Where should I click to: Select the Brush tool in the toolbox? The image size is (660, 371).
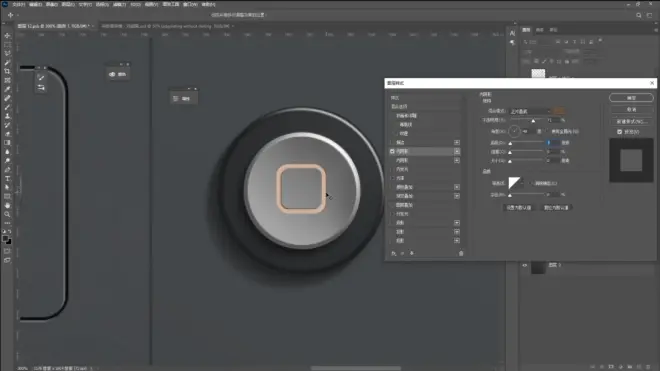tap(7, 107)
